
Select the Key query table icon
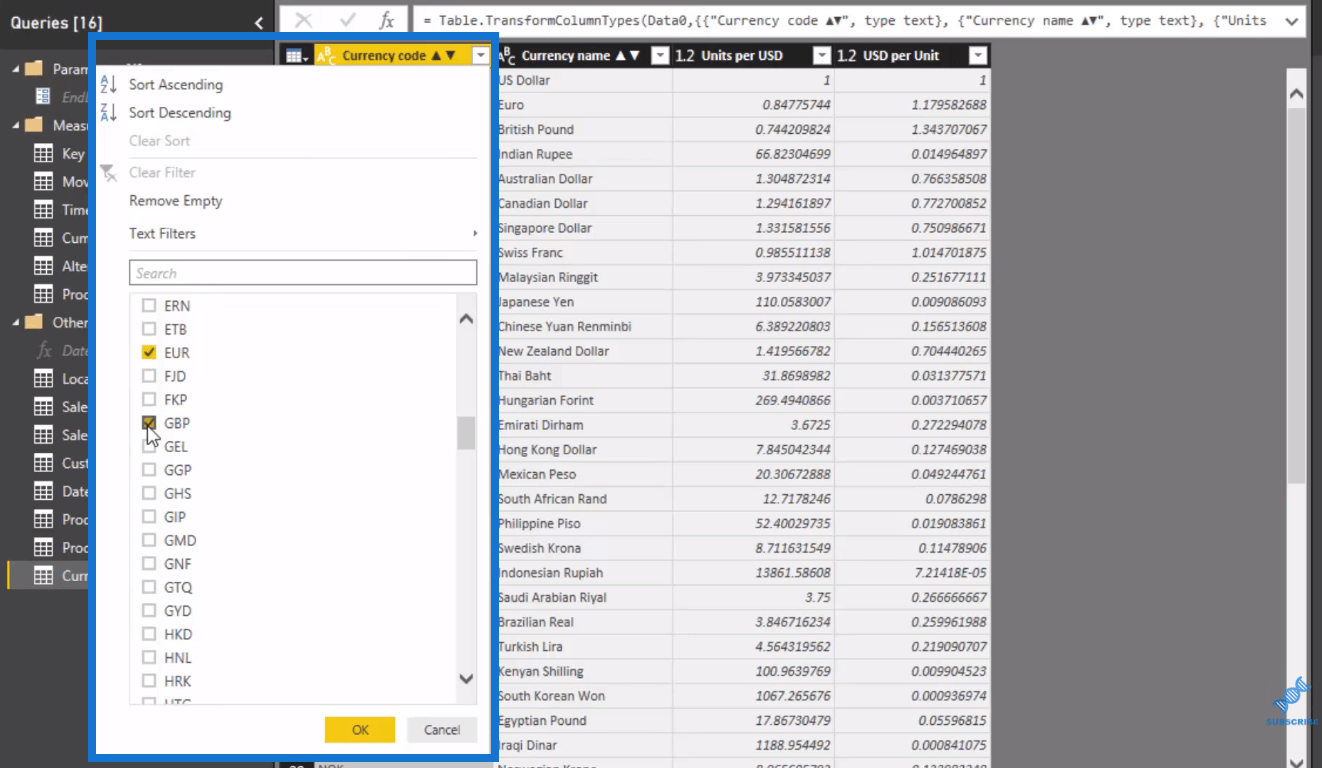(x=43, y=154)
